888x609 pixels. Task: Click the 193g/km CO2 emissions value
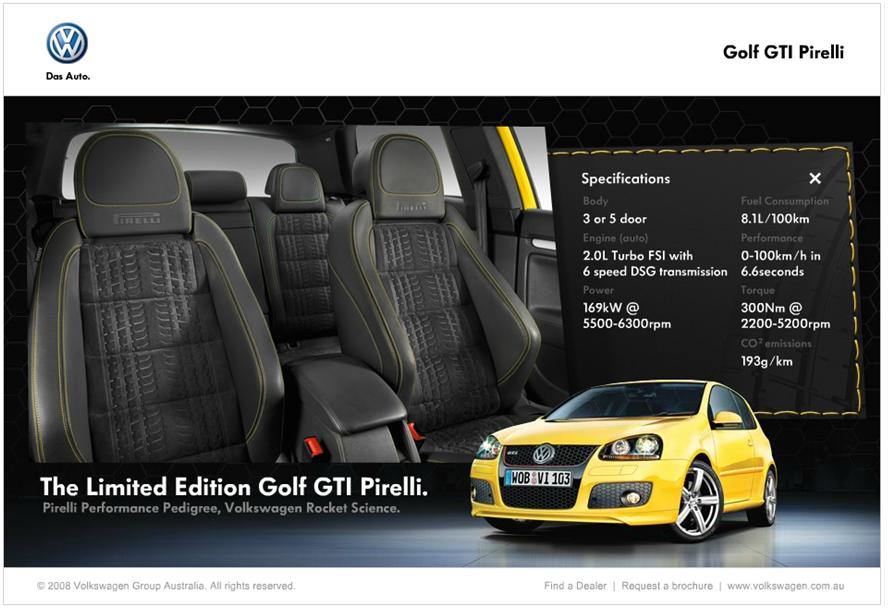click(x=766, y=361)
